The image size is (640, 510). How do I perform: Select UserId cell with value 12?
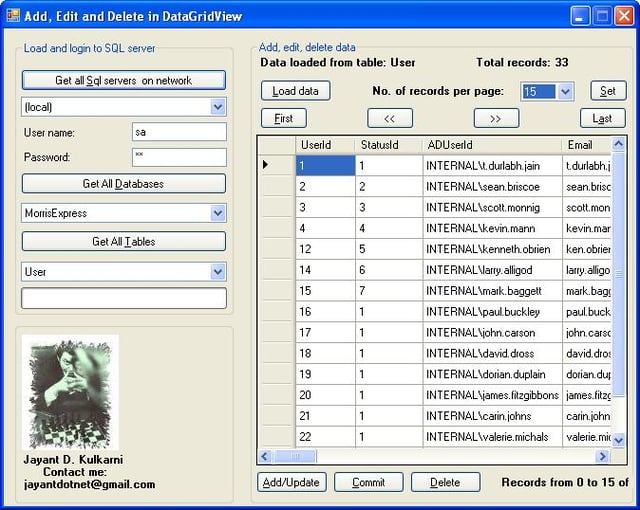point(325,249)
